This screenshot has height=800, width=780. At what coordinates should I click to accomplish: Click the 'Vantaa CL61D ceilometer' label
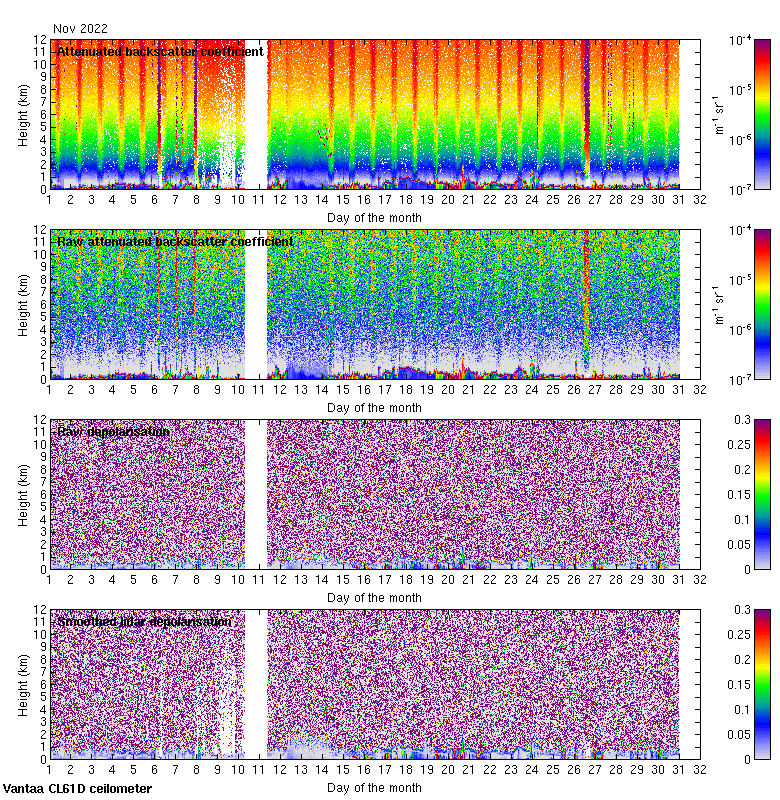pyautogui.click(x=77, y=789)
